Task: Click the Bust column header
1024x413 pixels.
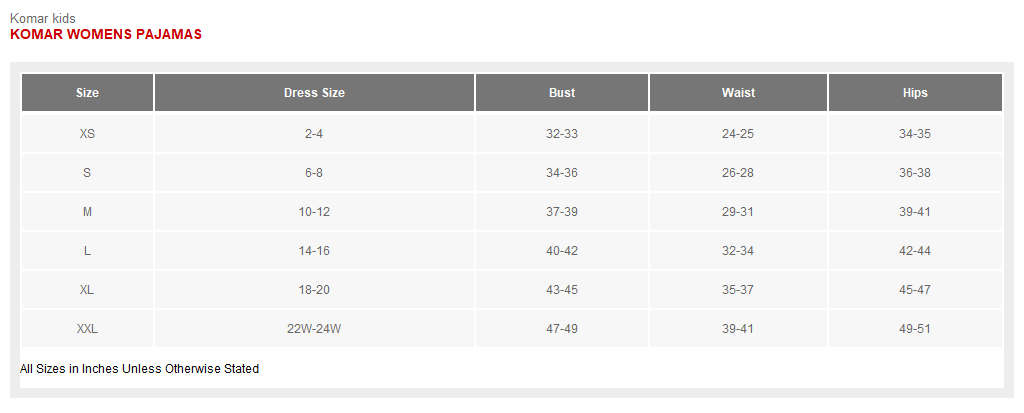Action: (562, 93)
